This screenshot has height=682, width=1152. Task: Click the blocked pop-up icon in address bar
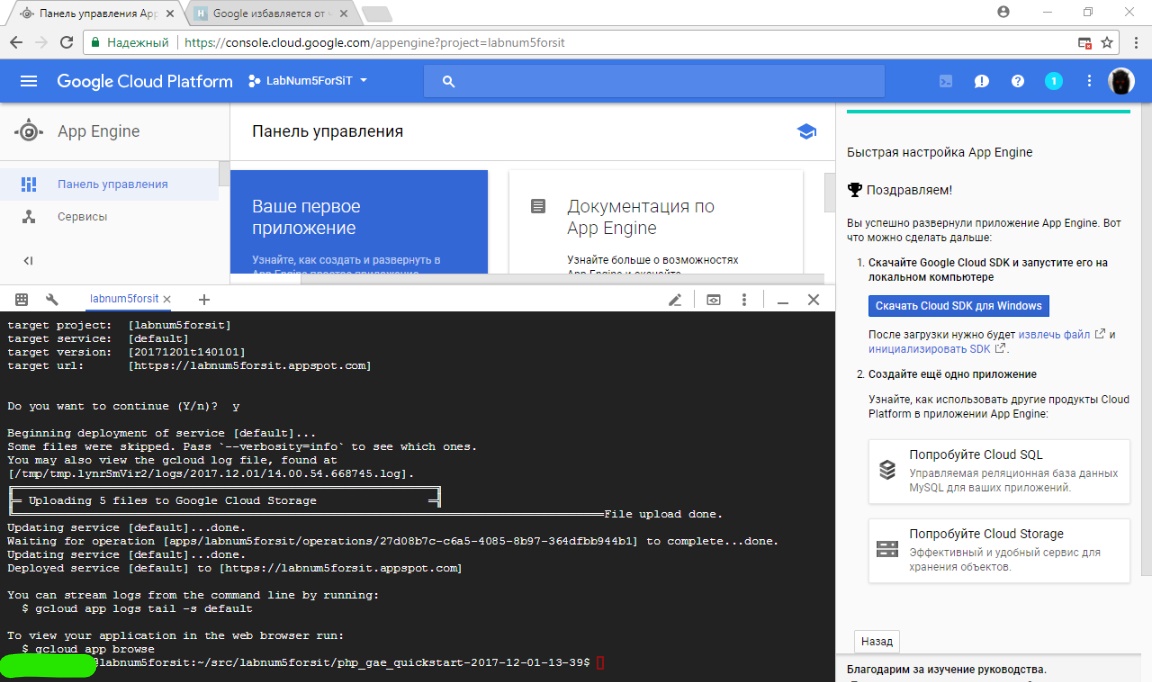[x=1084, y=43]
